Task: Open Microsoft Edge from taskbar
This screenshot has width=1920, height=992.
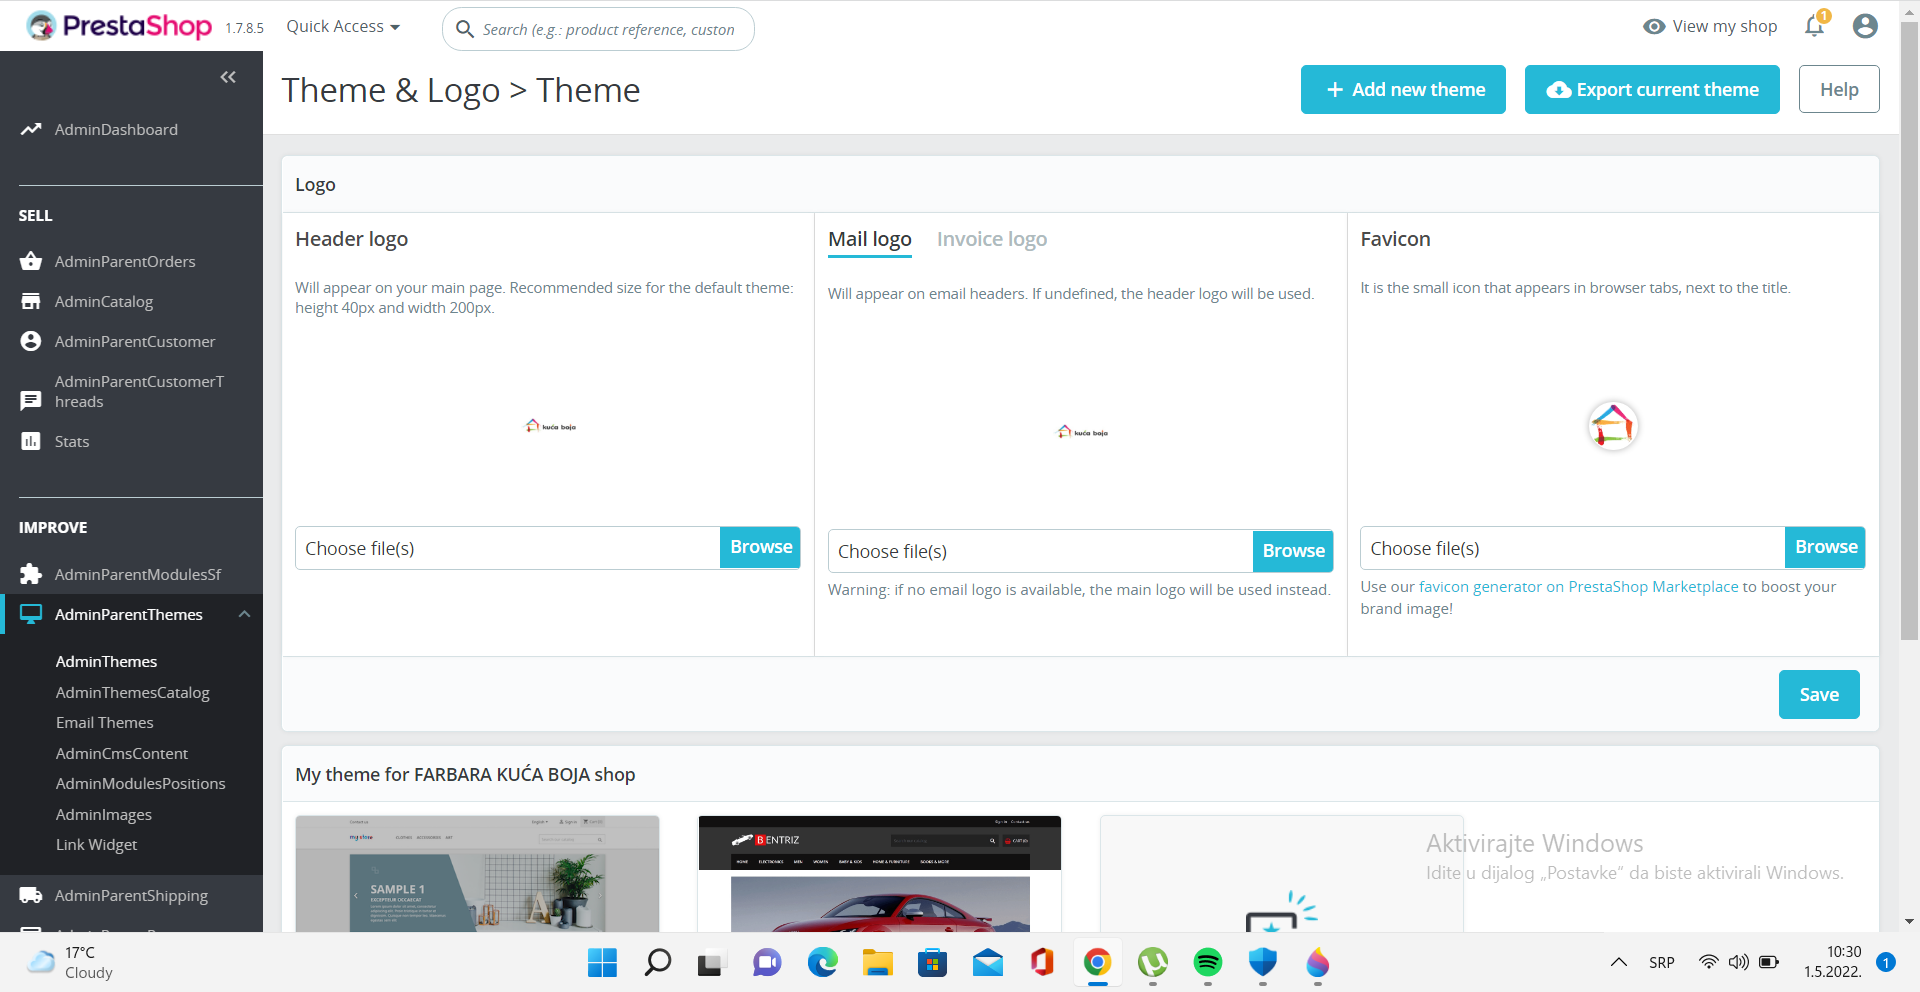Action: (822, 963)
